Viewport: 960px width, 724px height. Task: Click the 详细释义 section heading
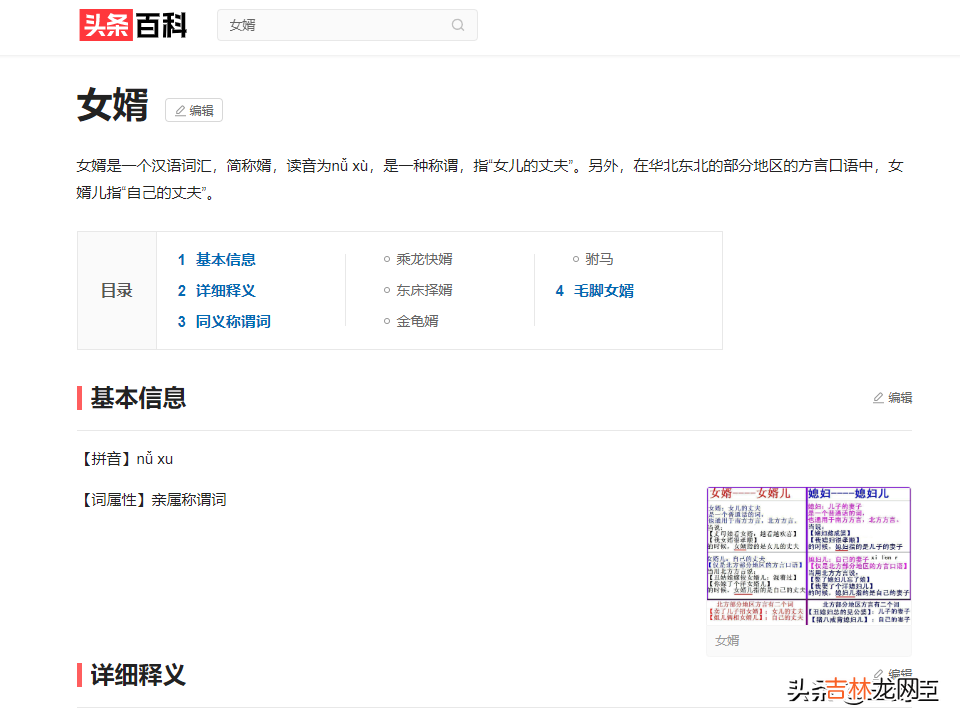[x=138, y=674]
